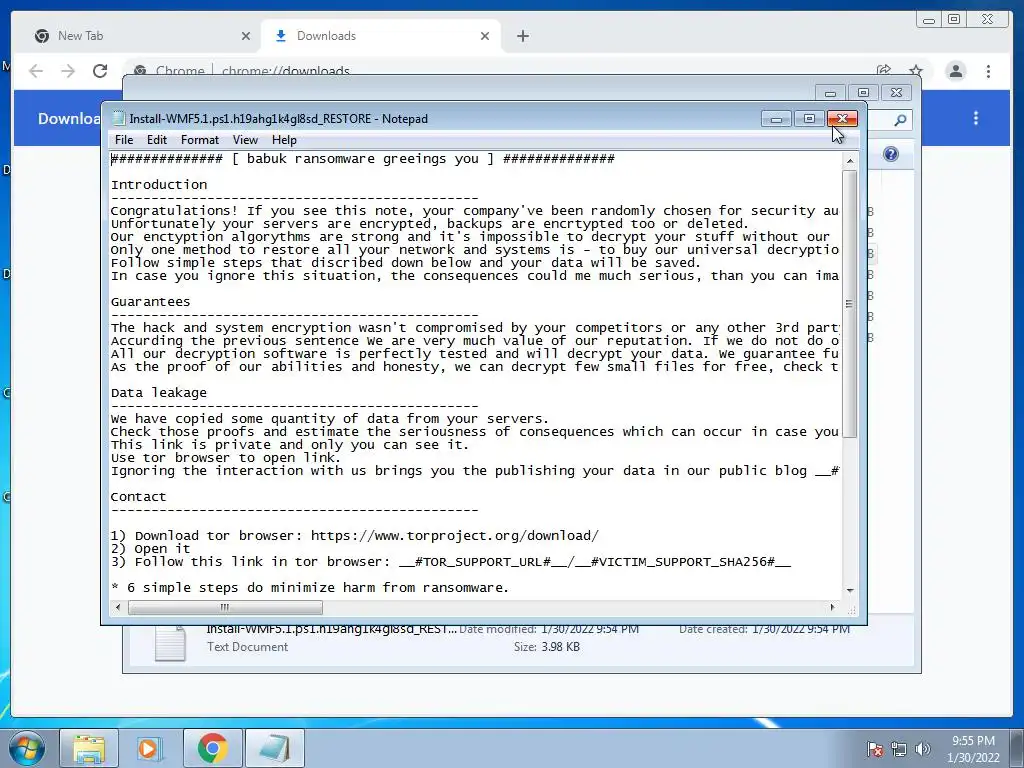Open volume speaker tray icon
Image resolution: width=1024 pixels, height=768 pixels.
coord(923,749)
